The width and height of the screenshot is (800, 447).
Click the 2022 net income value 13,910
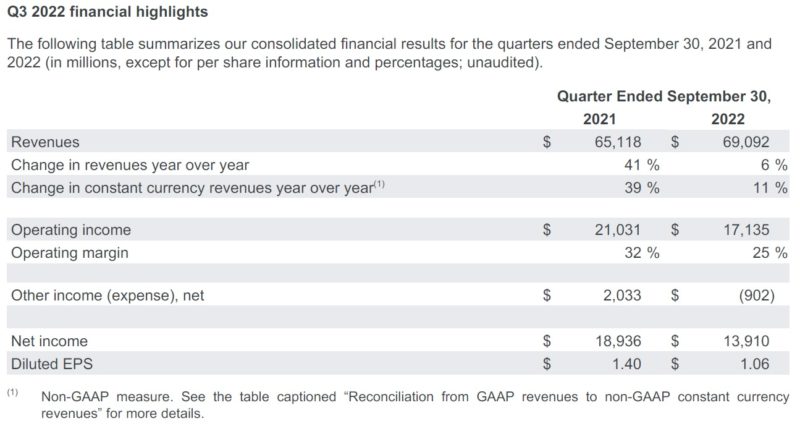(761, 341)
